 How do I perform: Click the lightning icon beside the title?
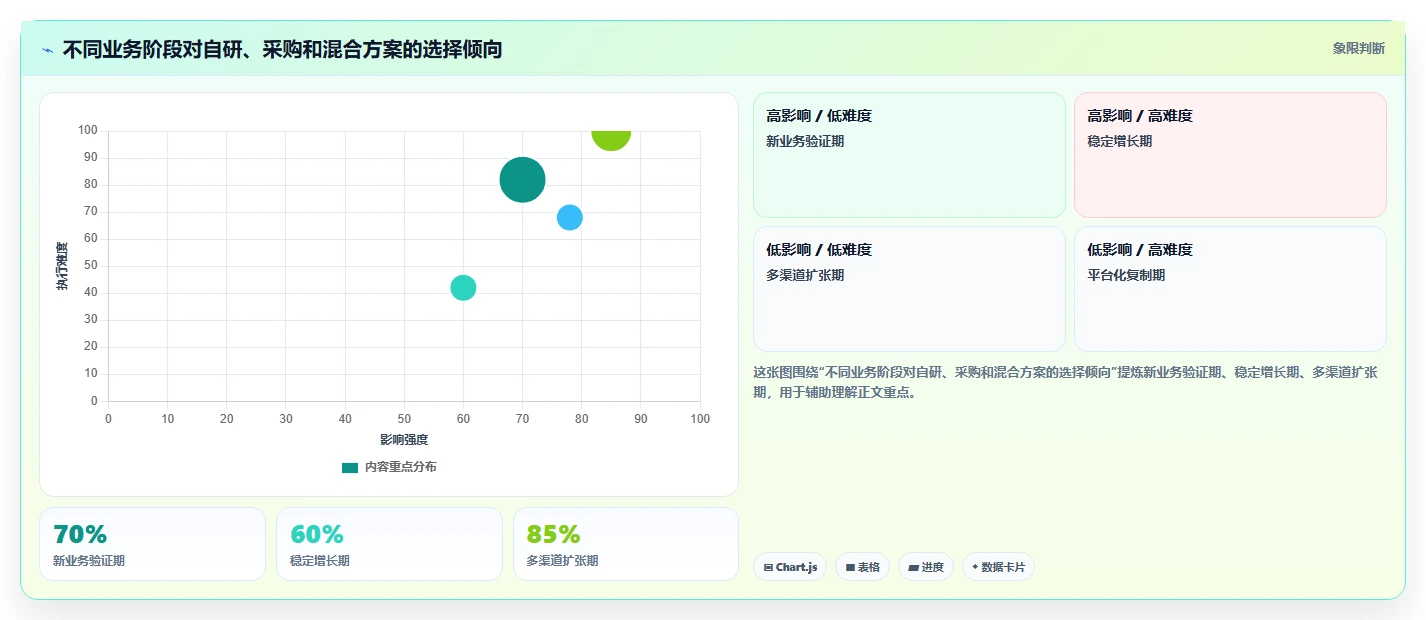[47, 49]
